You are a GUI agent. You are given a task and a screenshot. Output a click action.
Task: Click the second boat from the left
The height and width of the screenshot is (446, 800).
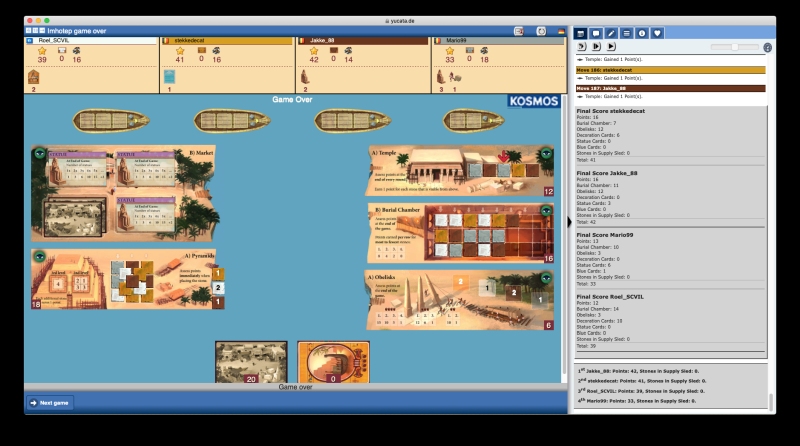[232, 121]
